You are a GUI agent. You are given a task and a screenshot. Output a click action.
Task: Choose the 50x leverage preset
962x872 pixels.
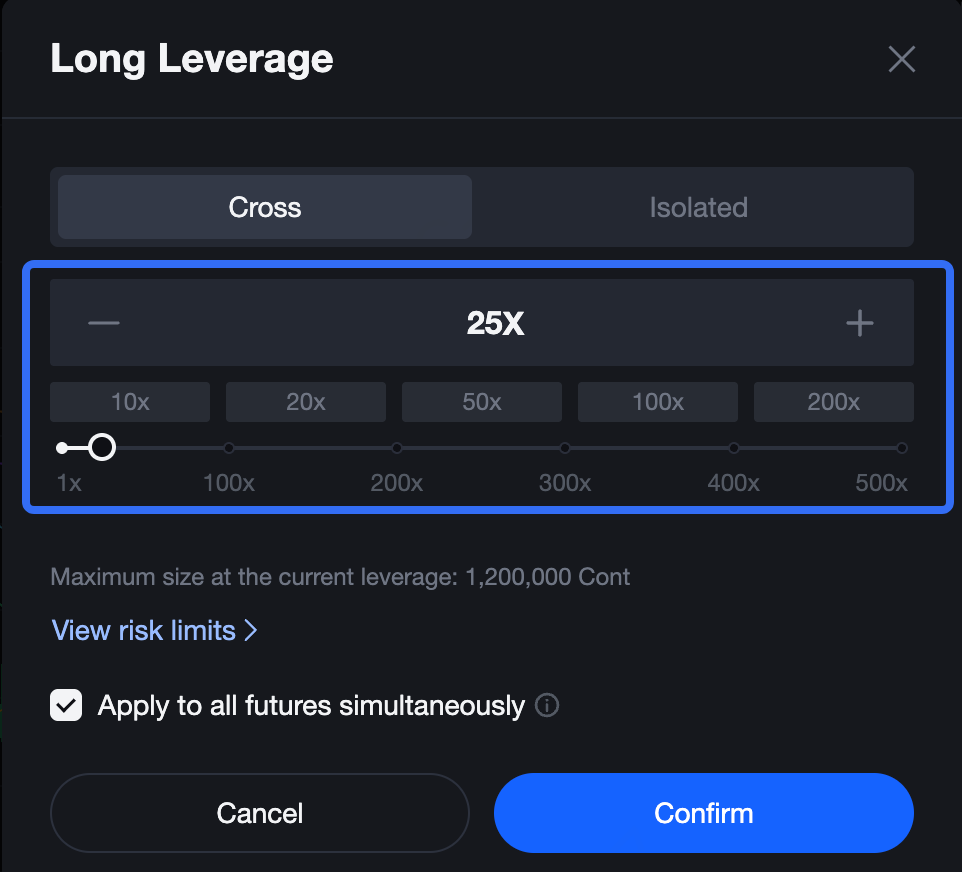[x=482, y=402]
